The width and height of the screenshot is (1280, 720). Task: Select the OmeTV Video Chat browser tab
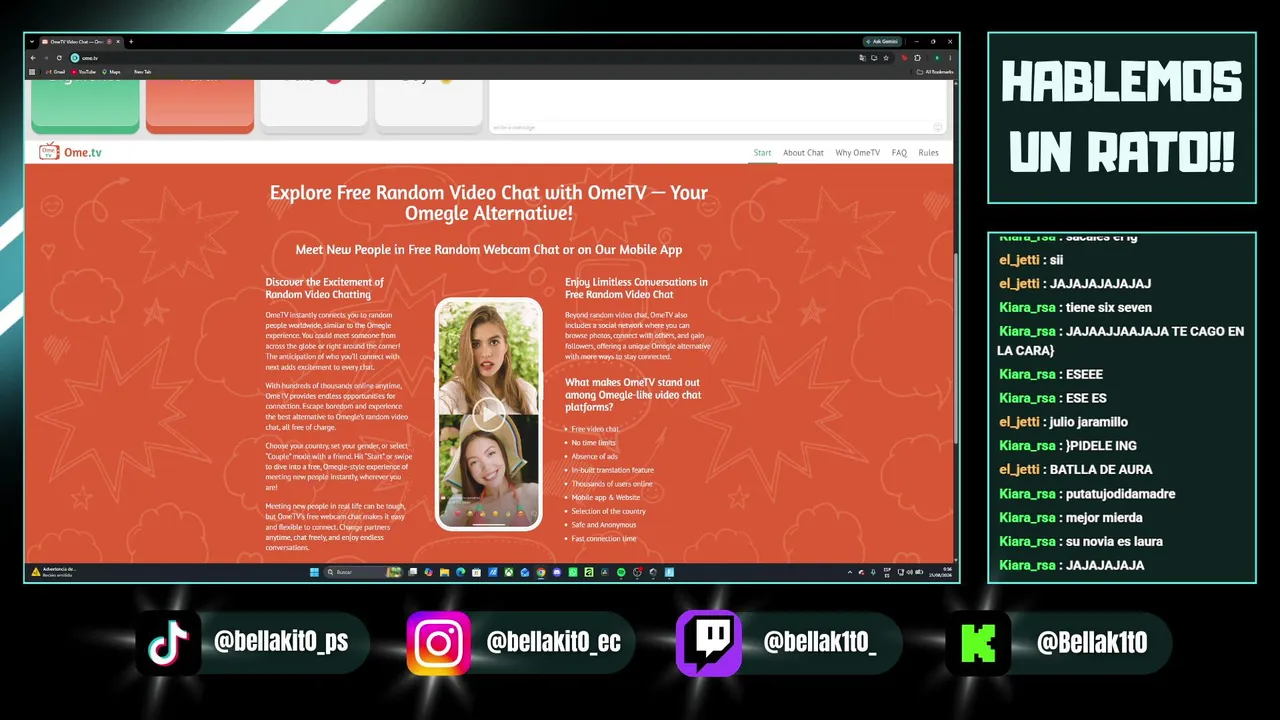pyautogui.click(x=83, y=42)
